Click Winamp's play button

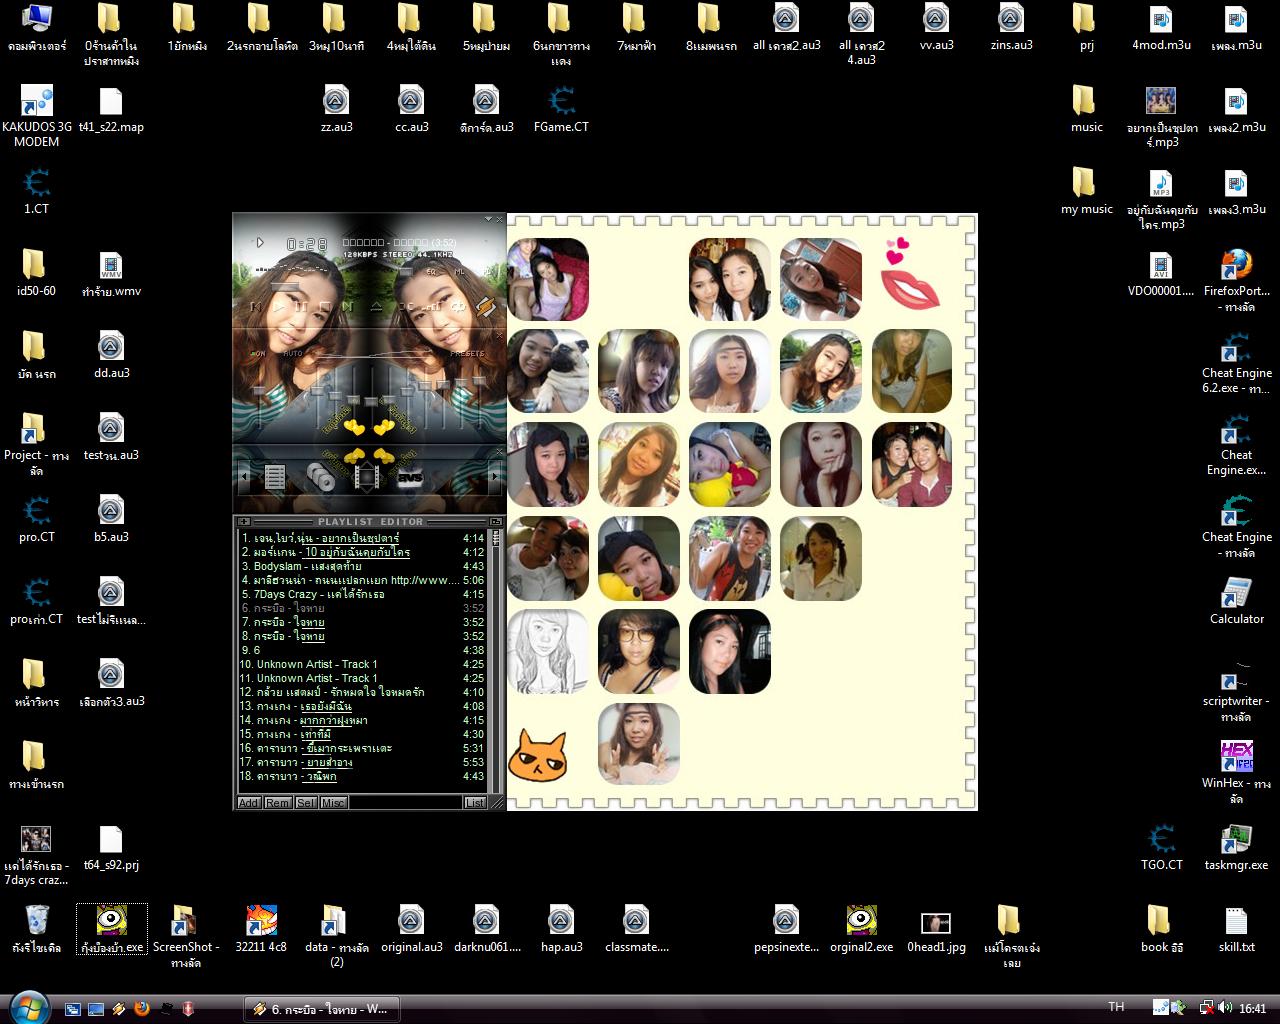pyautogui.click(x=280, y=307)
